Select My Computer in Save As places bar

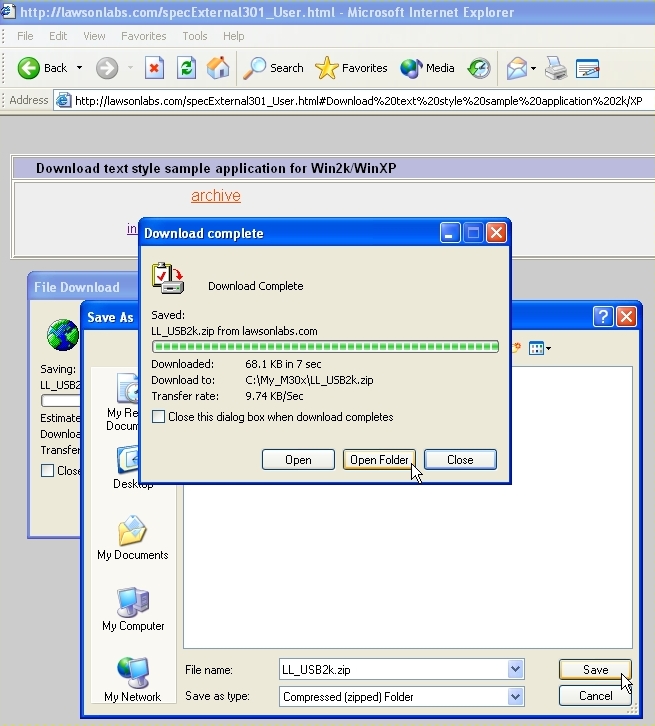(133, 609)
